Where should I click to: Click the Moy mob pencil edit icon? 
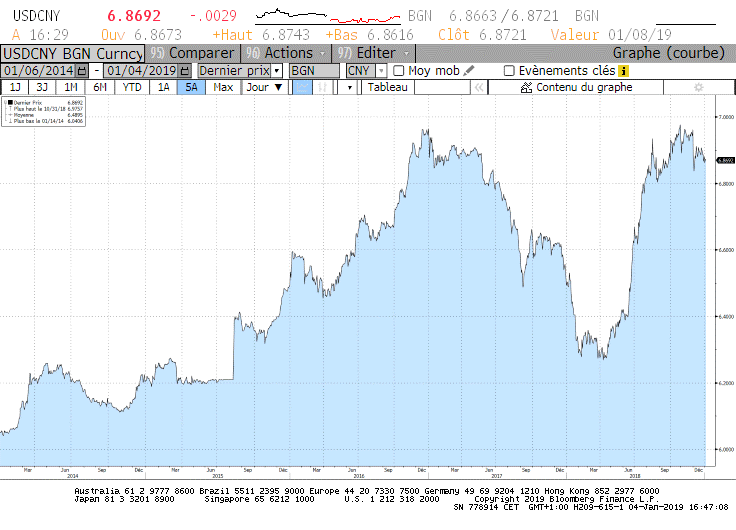tap(468, 71)
